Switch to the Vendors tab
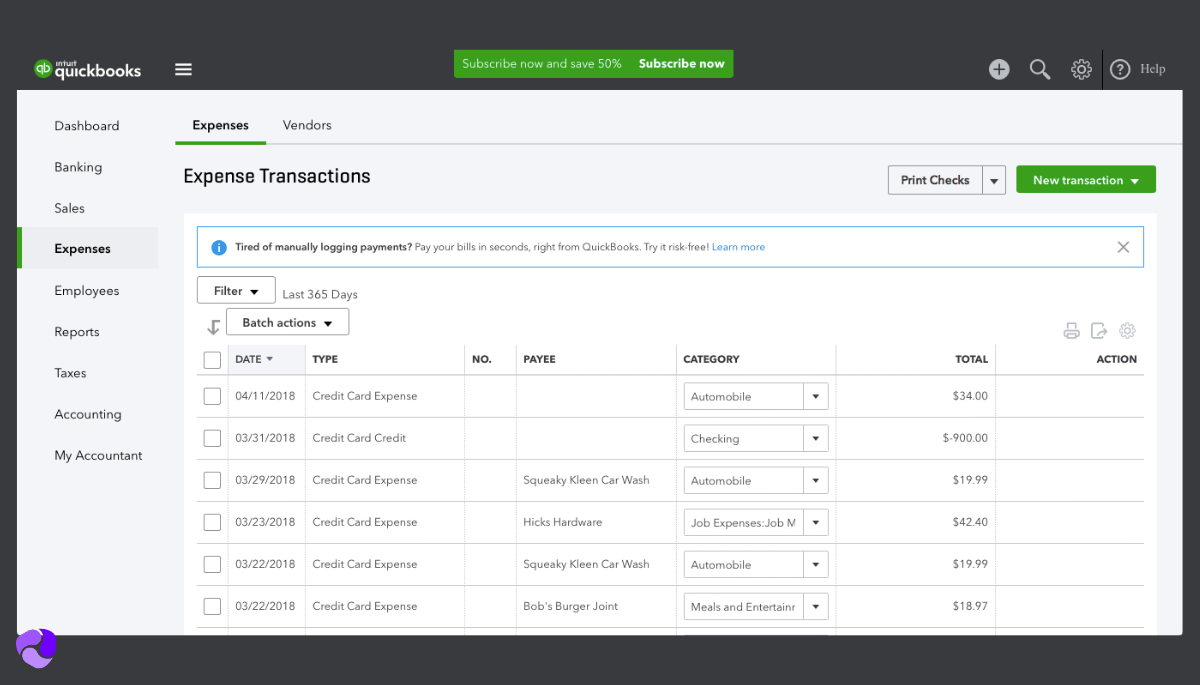Screen dimensions: 1200x685 tap(307, 125)
